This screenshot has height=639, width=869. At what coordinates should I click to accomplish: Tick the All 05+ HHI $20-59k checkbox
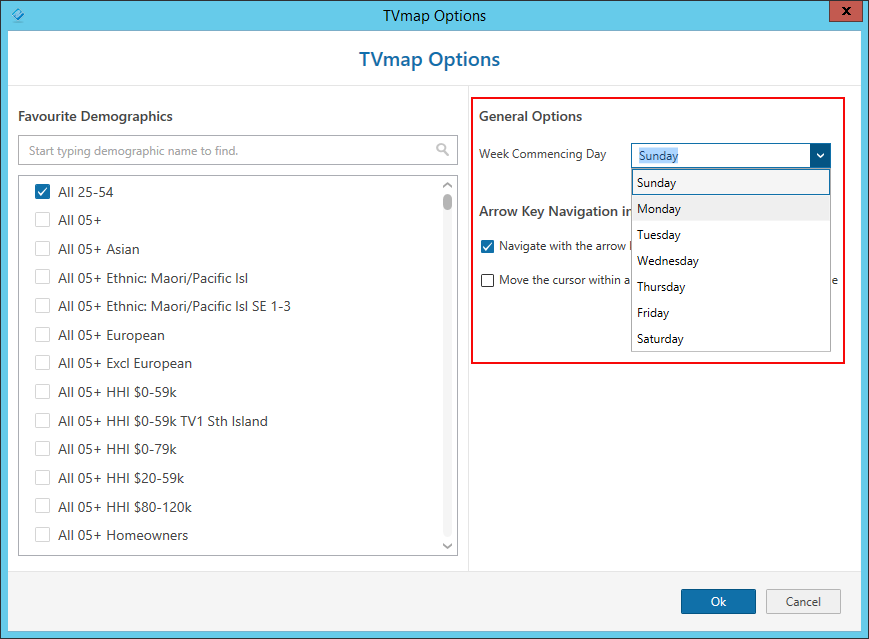pyautogui.click(x=42, y=478)
